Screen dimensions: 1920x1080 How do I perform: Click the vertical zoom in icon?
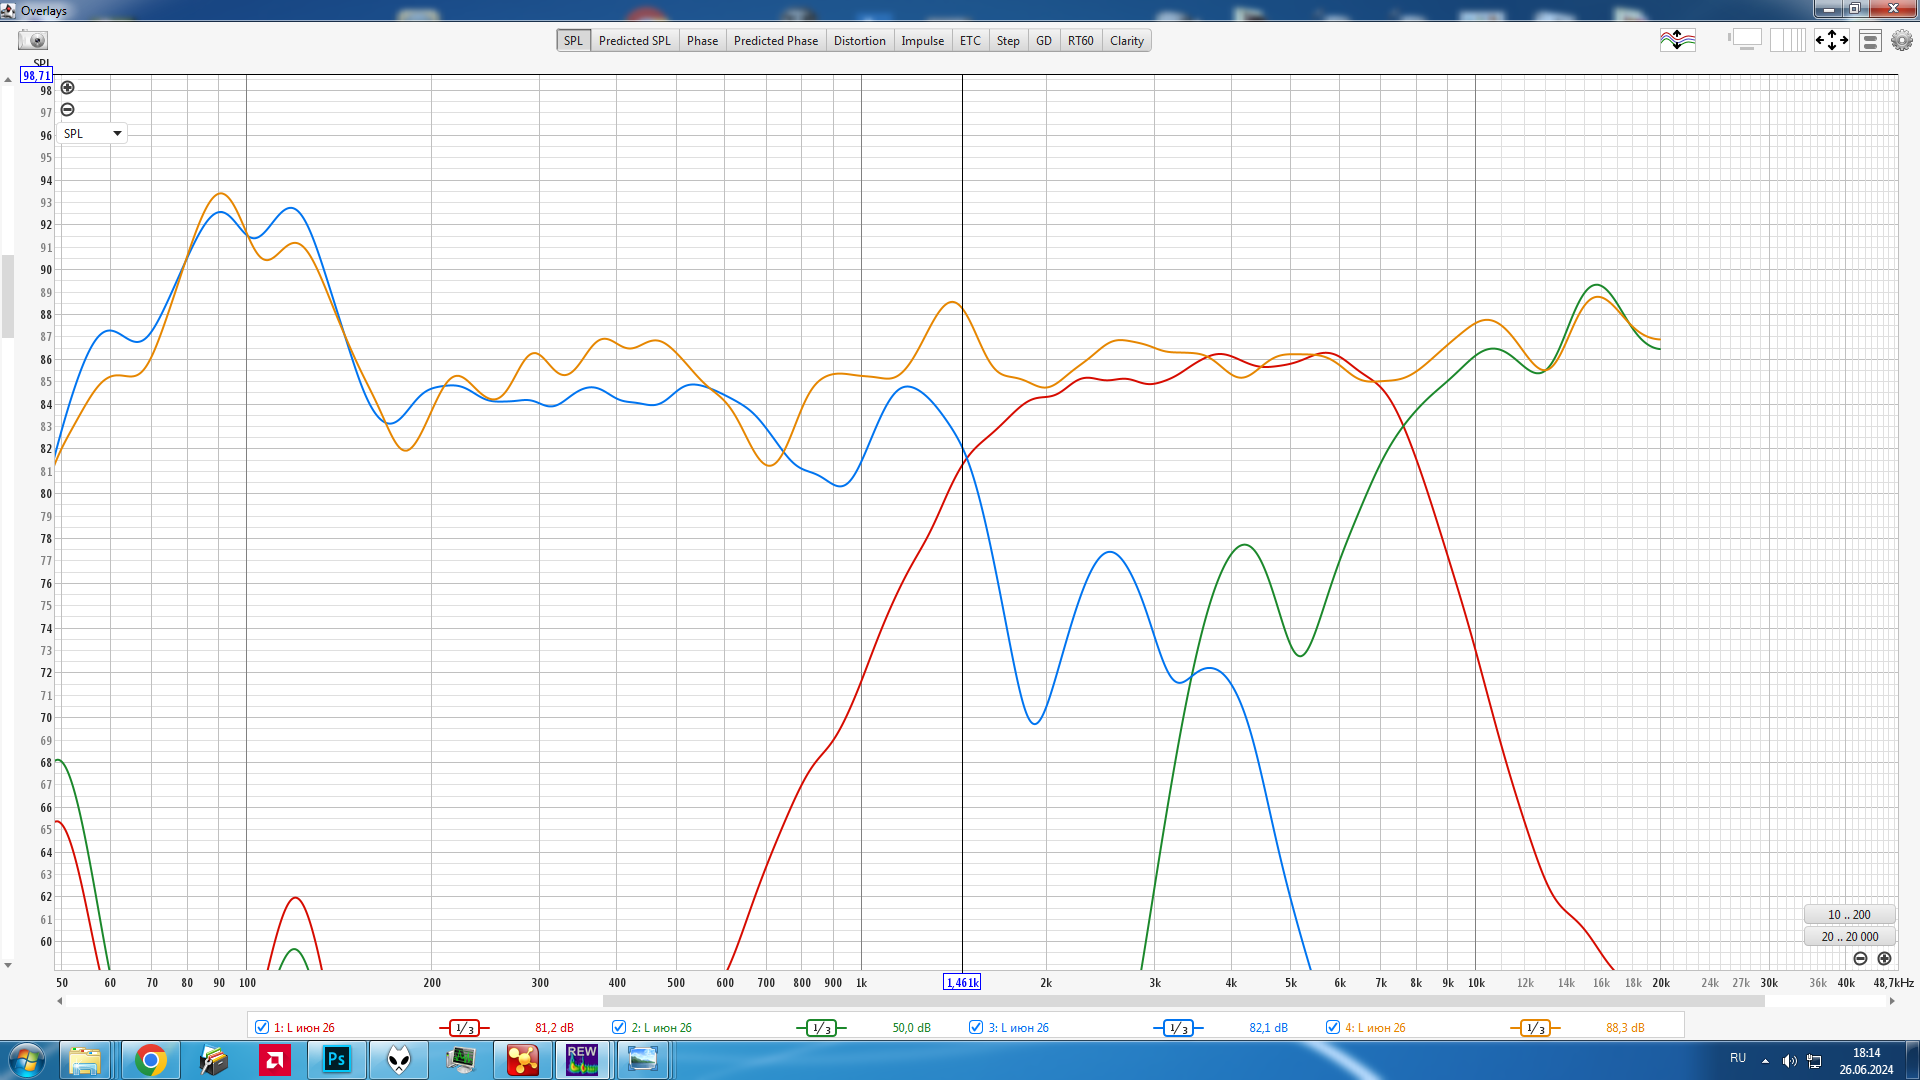click(x=68, y=88)
